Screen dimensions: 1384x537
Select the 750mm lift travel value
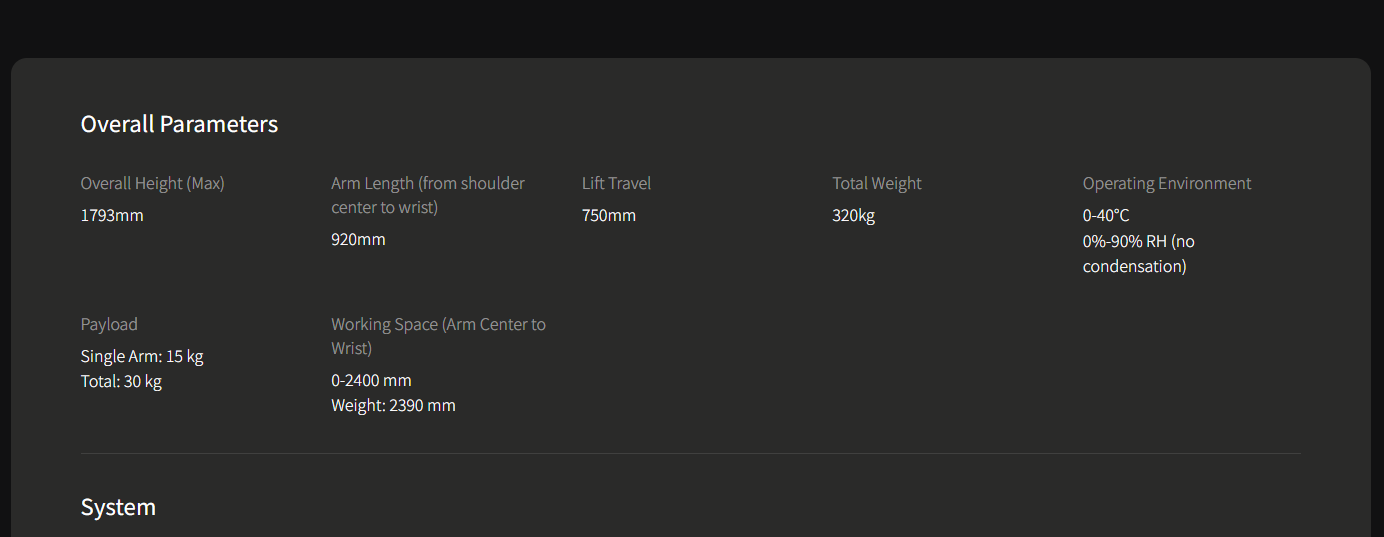click(609, 215)
